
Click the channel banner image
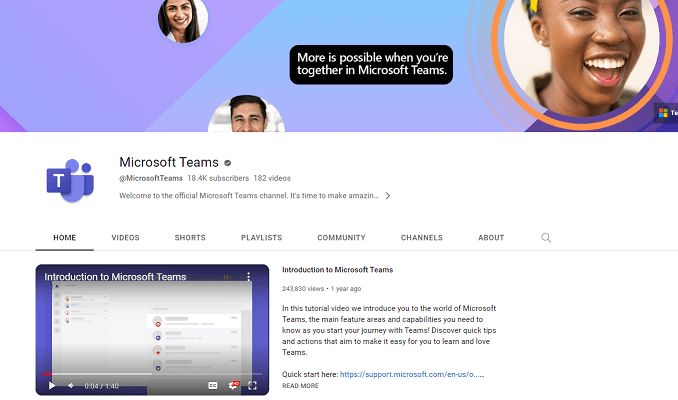pos(339,66)
